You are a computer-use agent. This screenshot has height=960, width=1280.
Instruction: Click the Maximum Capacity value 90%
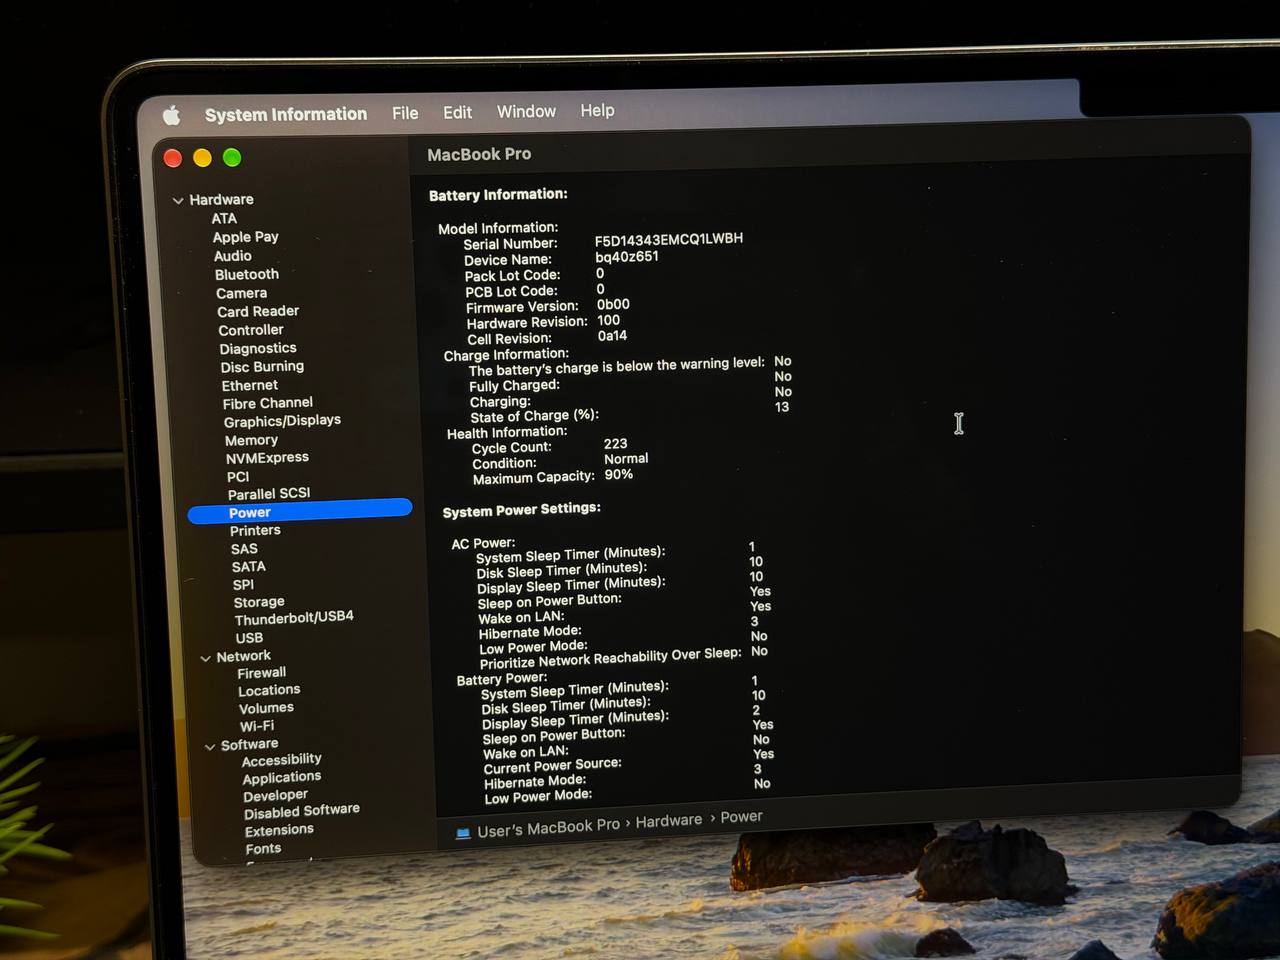619,474
